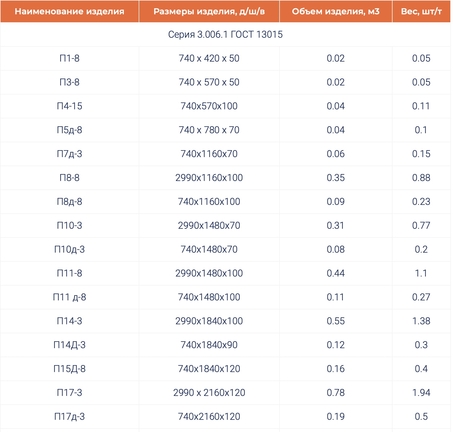Select dimensions cell 740x1840x90
This screenshot has width=453, height=432.
tap(209, 345)
